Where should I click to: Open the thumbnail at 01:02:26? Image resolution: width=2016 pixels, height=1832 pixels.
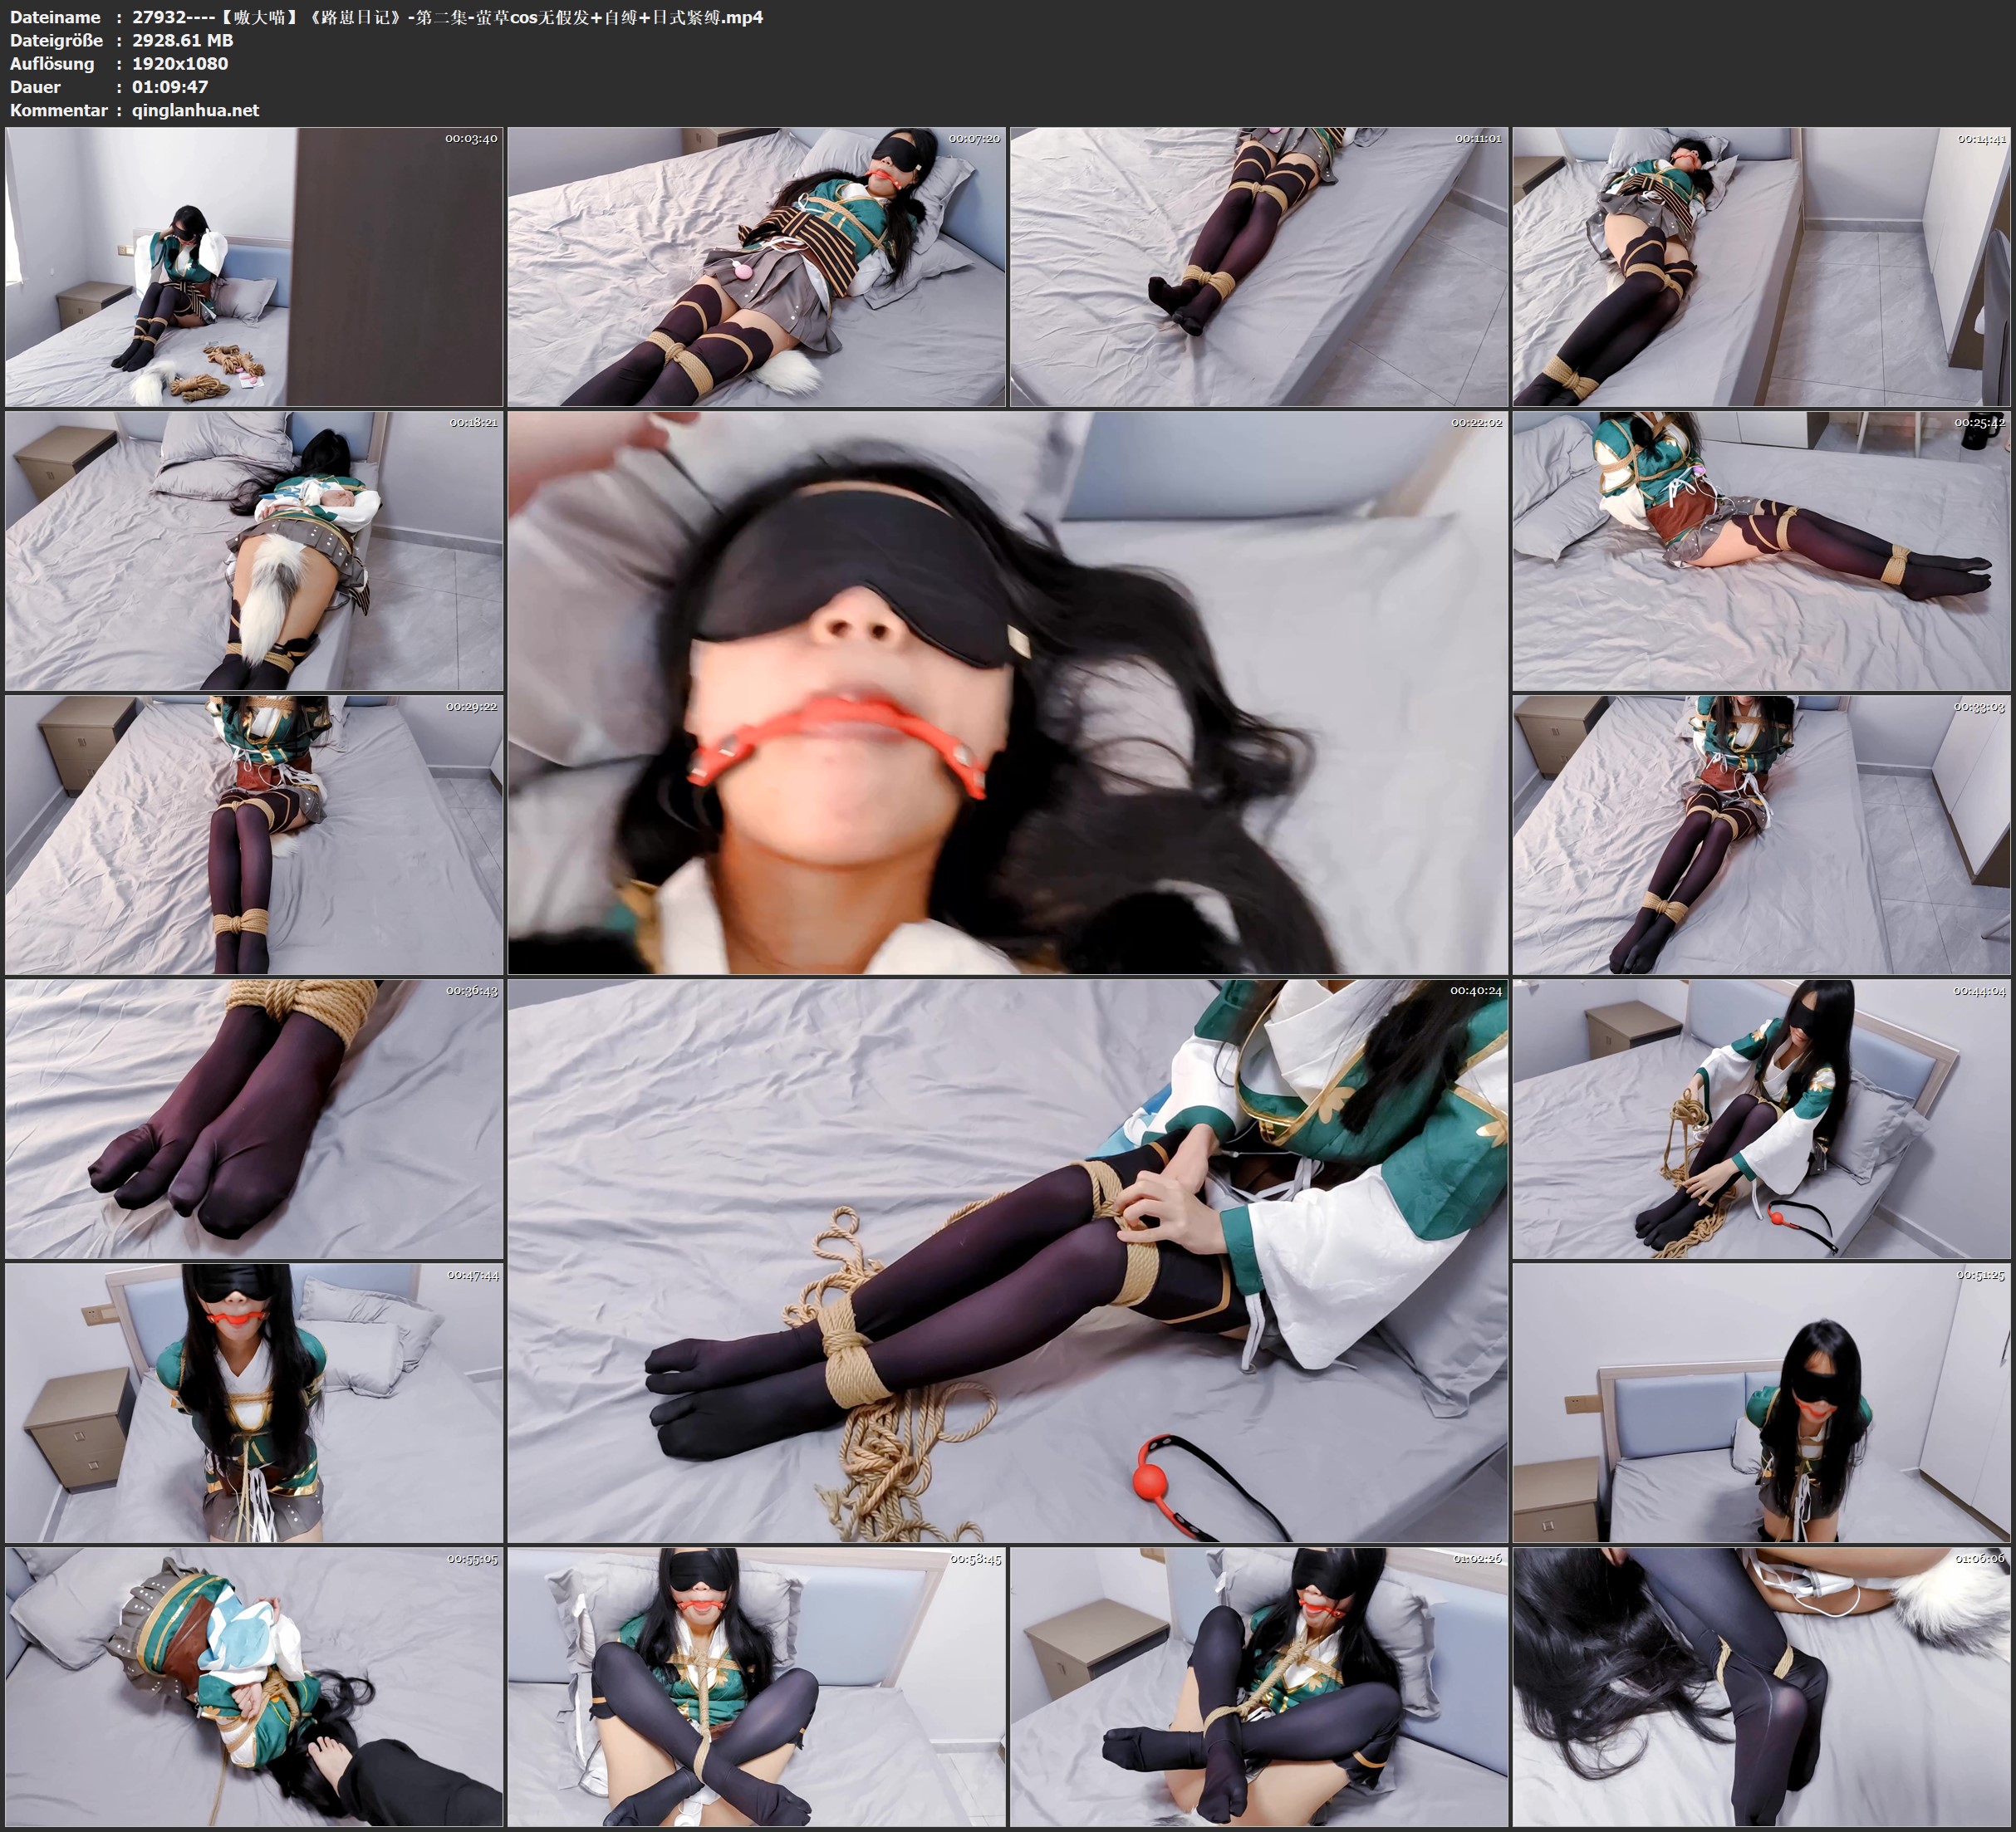pyautogui.click(x=1259, y=1687)
